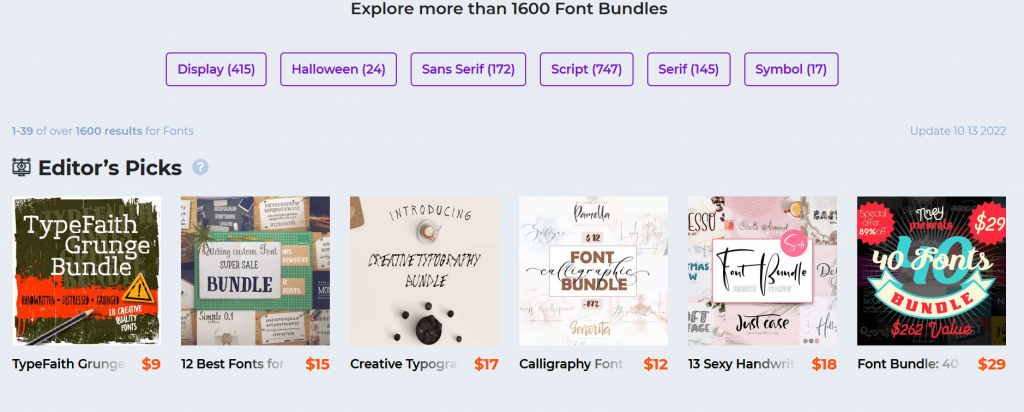Click the Editor's Picks help question icon
The image size is (1024, 412).
coord(200,167)
